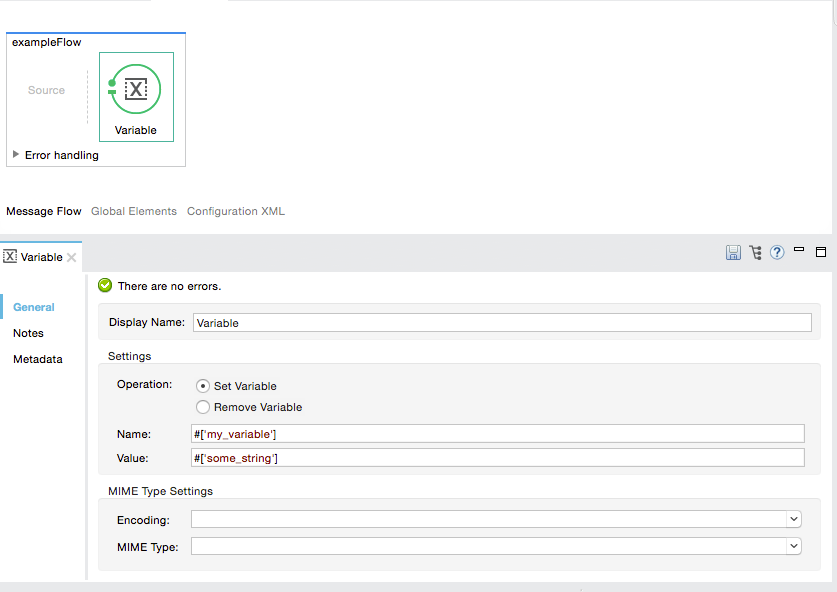Go to the Notes section
The image size is (837, 592).
(28, 333)
